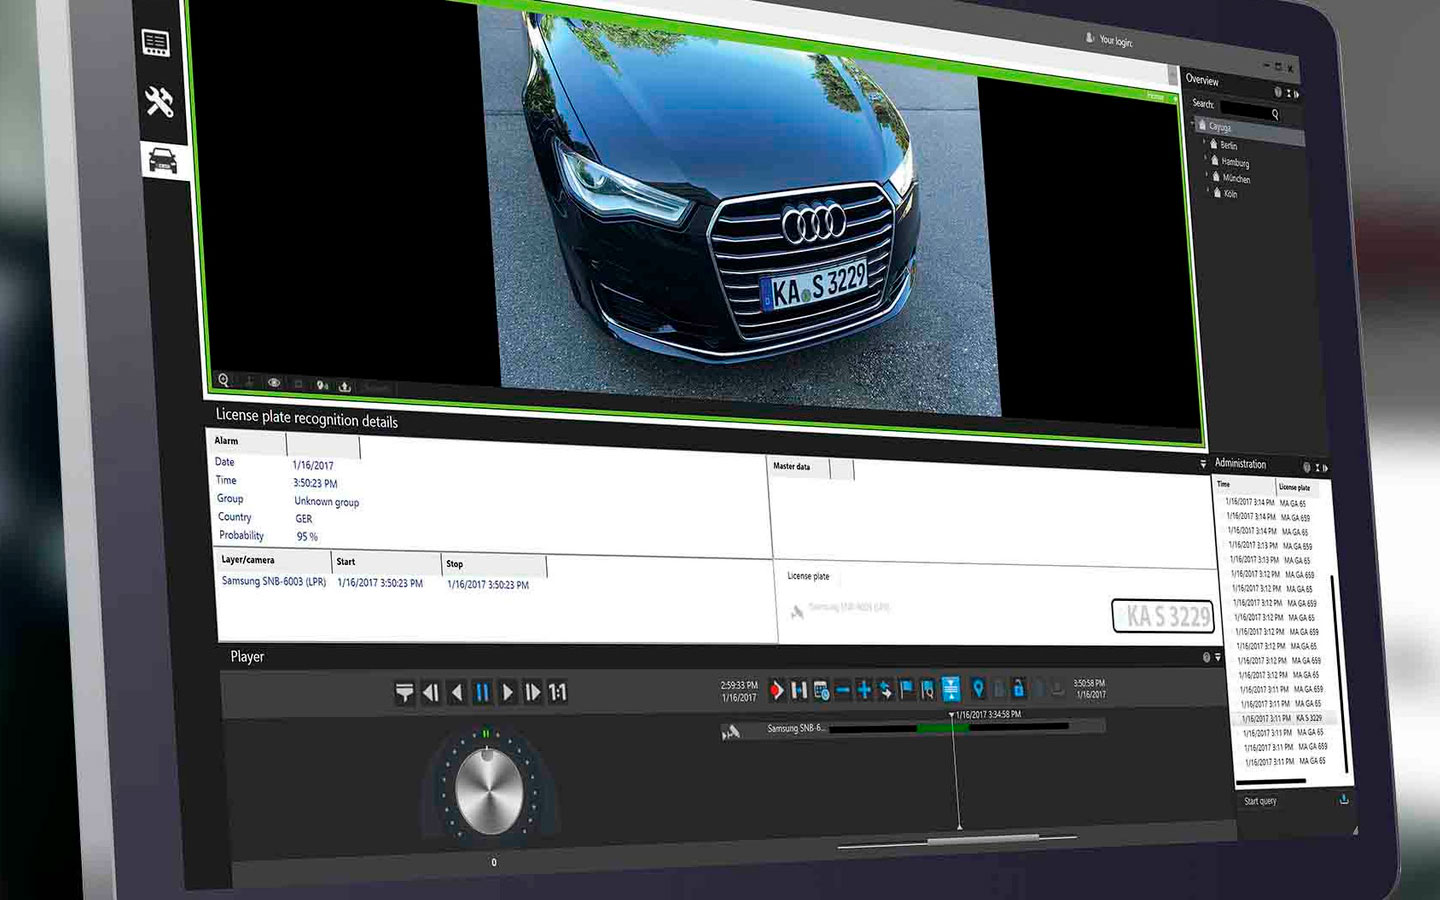
Task: Select the Alarm tab in recognition details
Action: click(x=227, y=440)
